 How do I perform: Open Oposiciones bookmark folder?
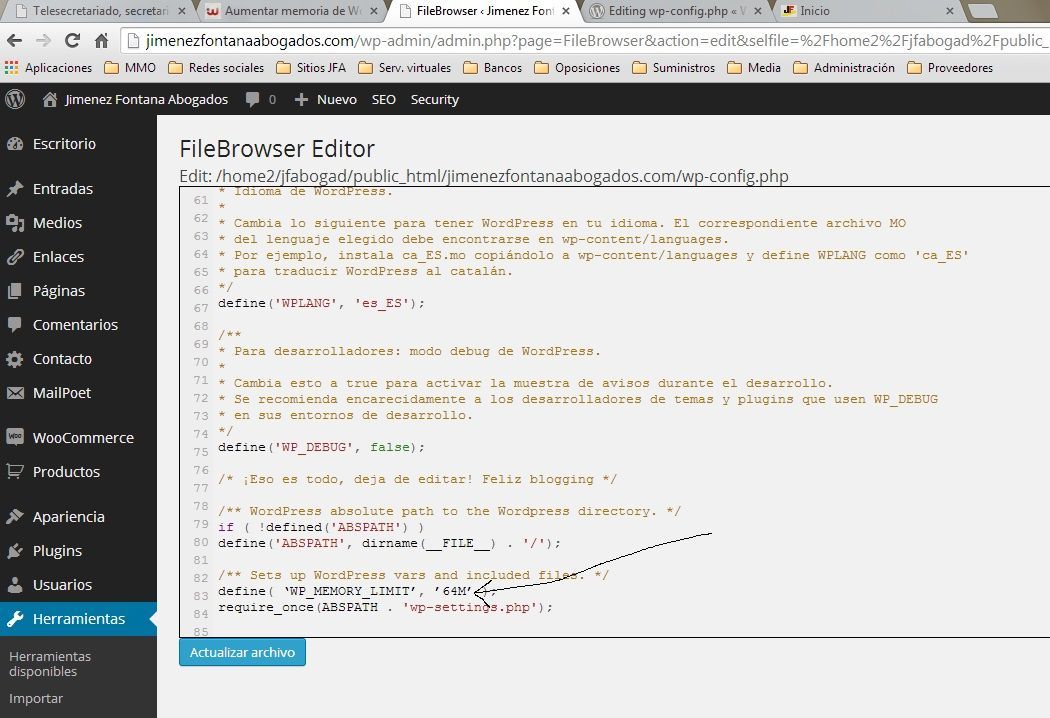point(577,68)
